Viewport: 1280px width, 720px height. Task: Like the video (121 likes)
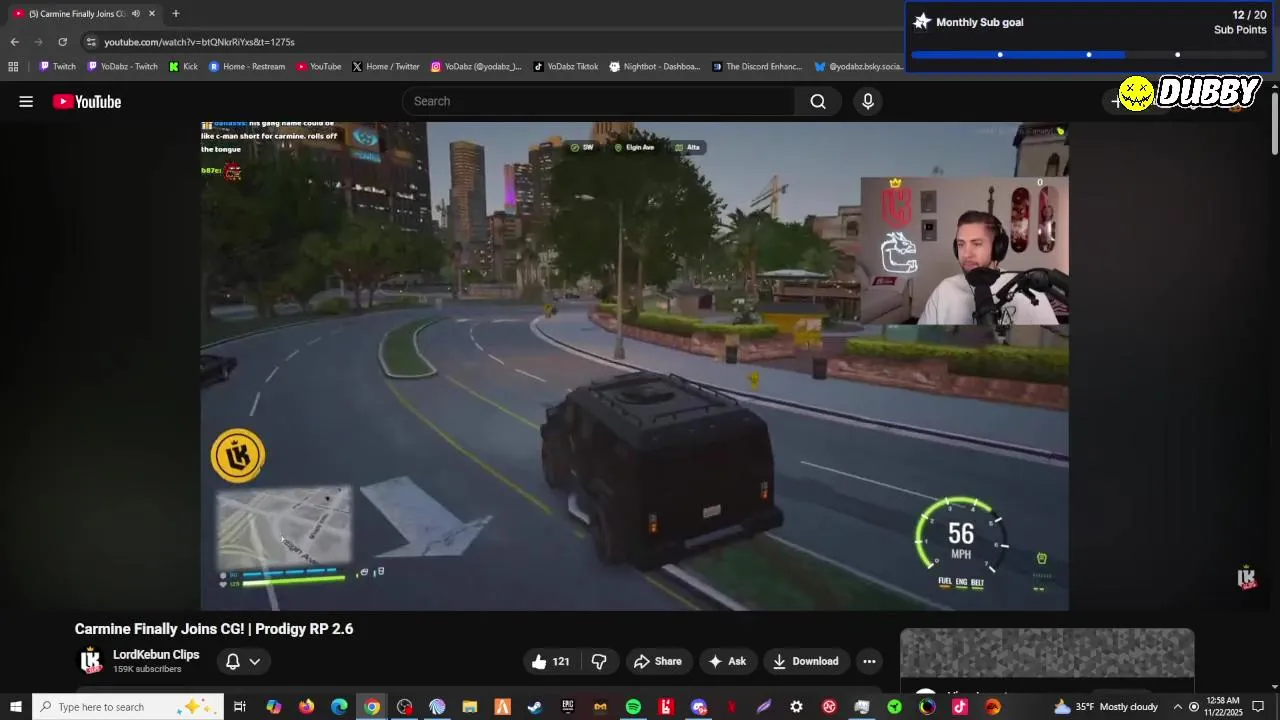click(x=551, y=661)
